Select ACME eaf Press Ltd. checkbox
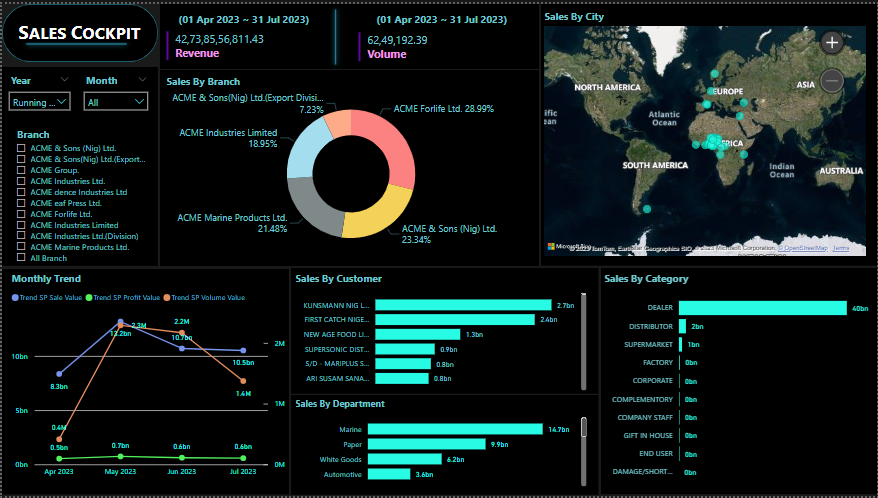The image size is (878, 498). click(x=21, y=203)
